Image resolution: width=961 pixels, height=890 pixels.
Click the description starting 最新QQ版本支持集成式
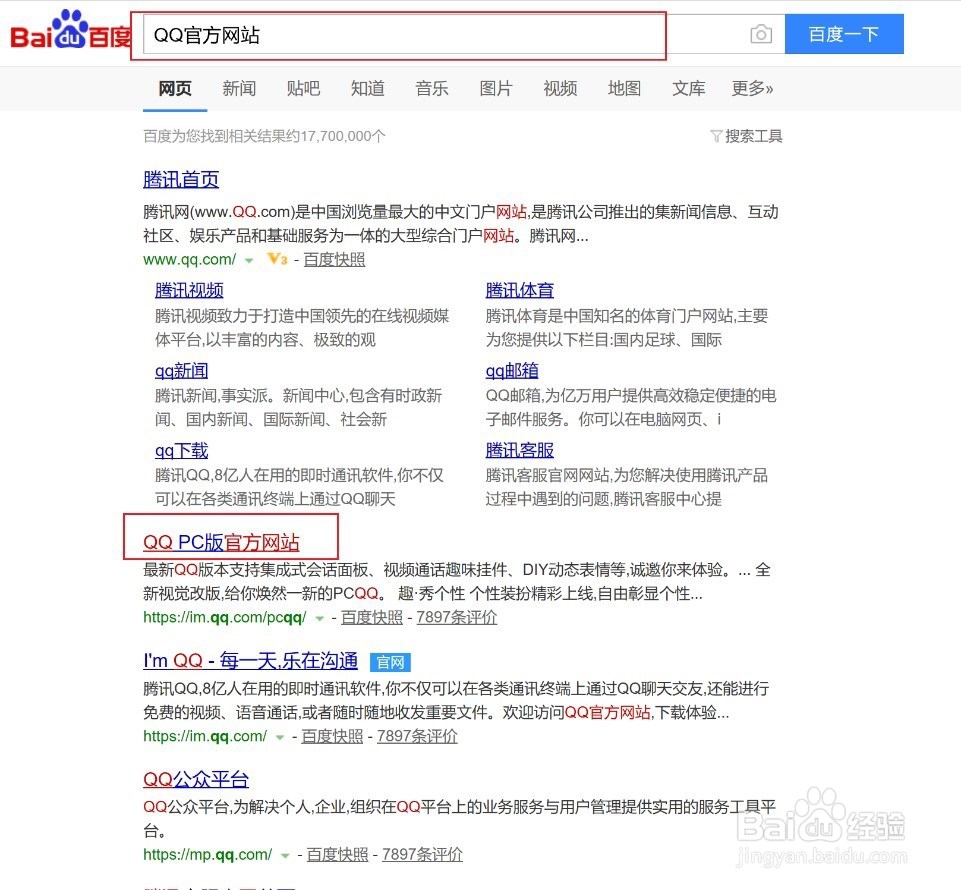(457, 582)
